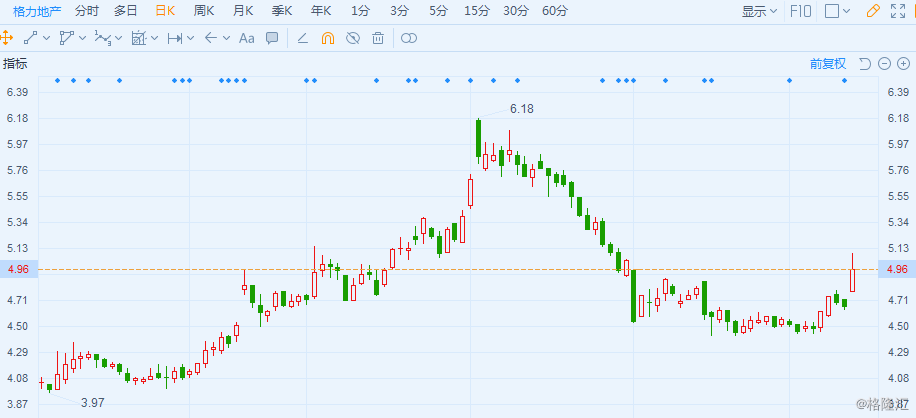Expand the arrow tool dropdown arrow
The image size is (916, 418).
click(227, 39)
